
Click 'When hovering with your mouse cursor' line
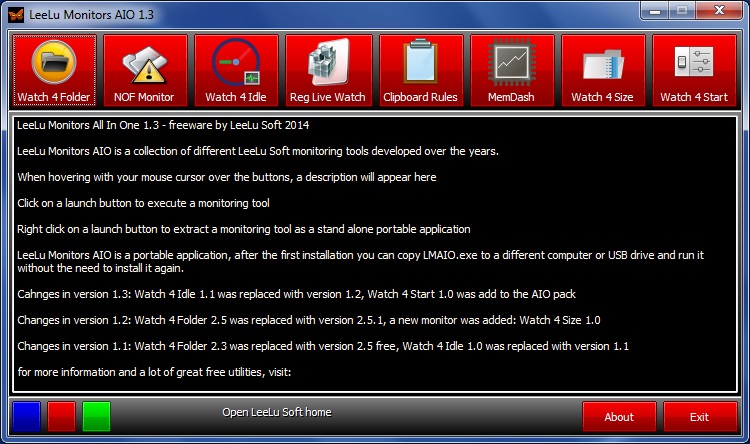tap(227, 177)
